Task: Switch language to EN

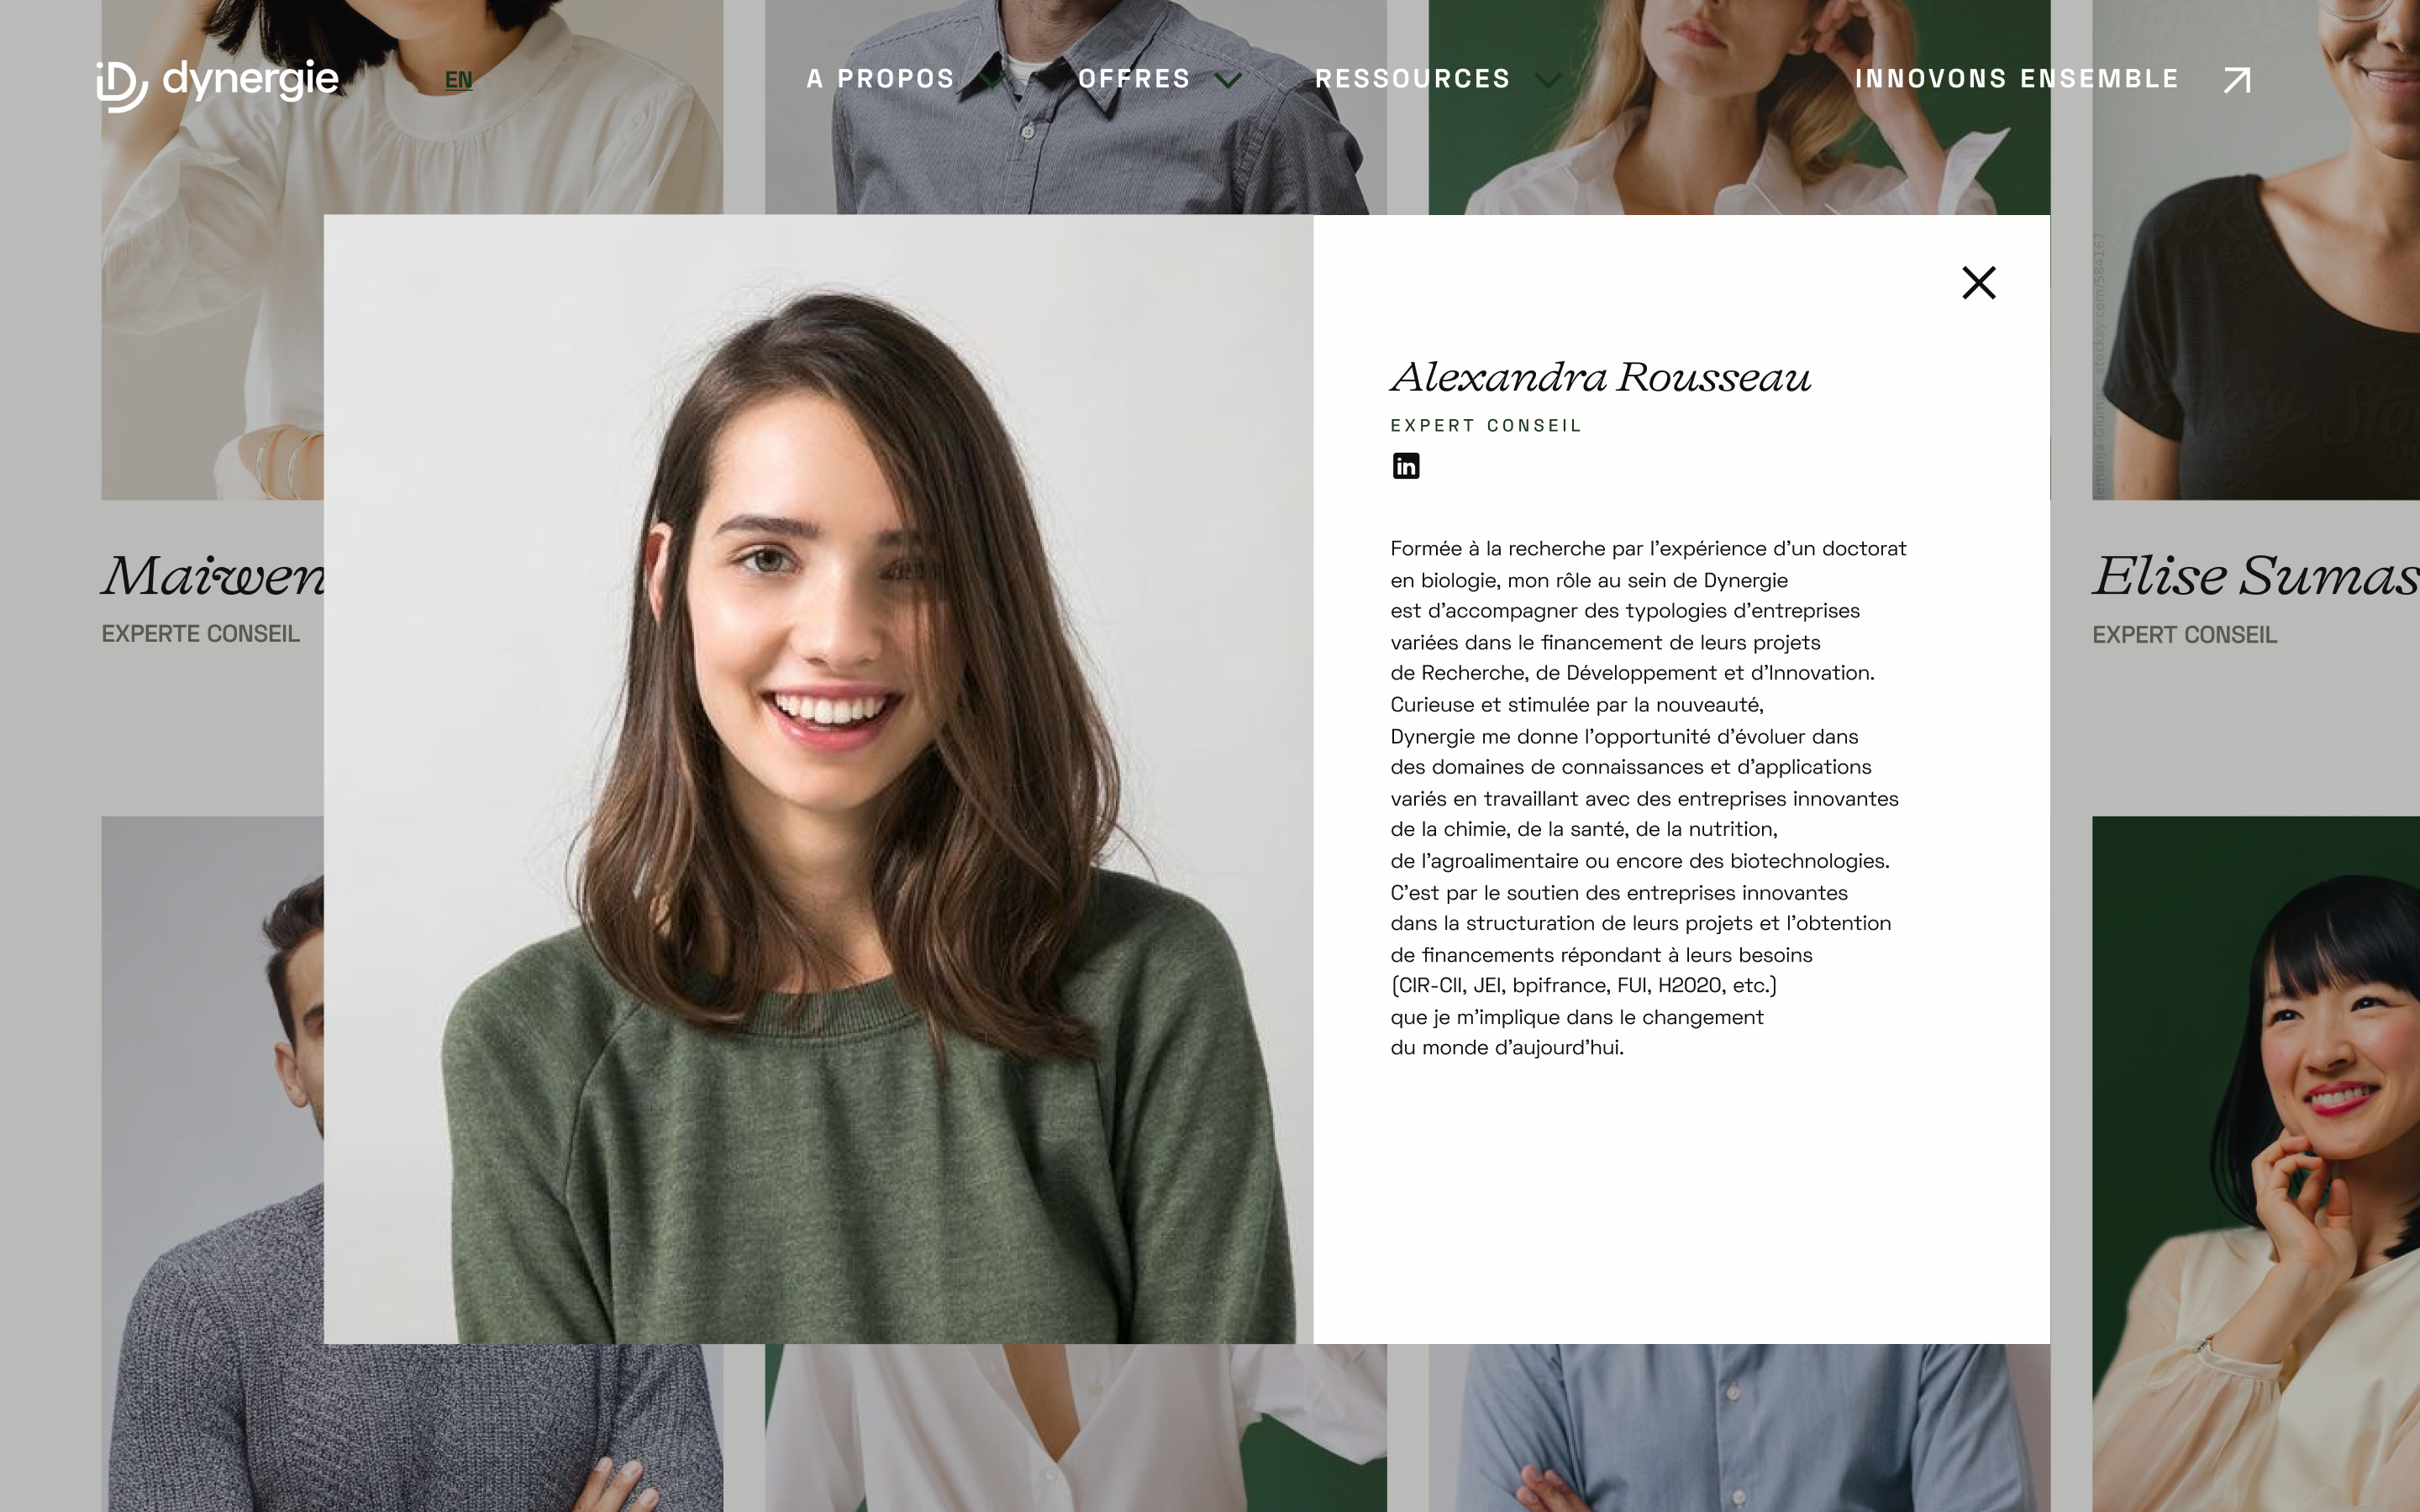Action: coord(458,80)
